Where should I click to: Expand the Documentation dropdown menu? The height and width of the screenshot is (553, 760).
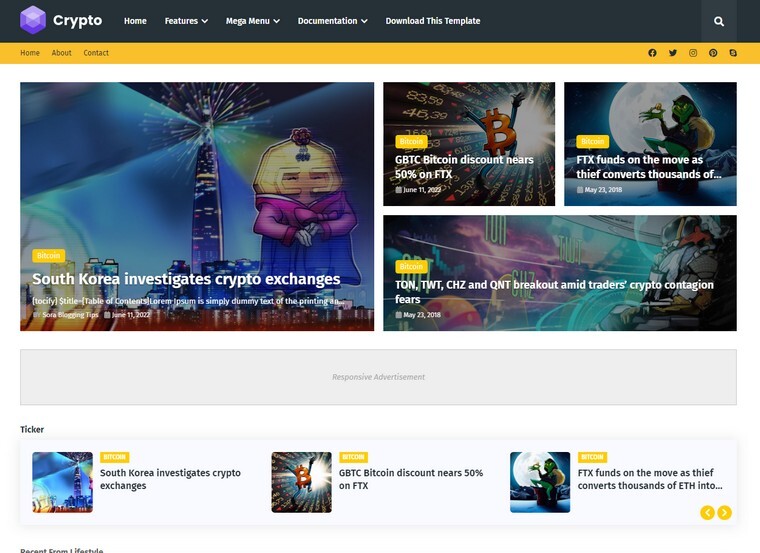pyautogui.click(x=332, y=21)
